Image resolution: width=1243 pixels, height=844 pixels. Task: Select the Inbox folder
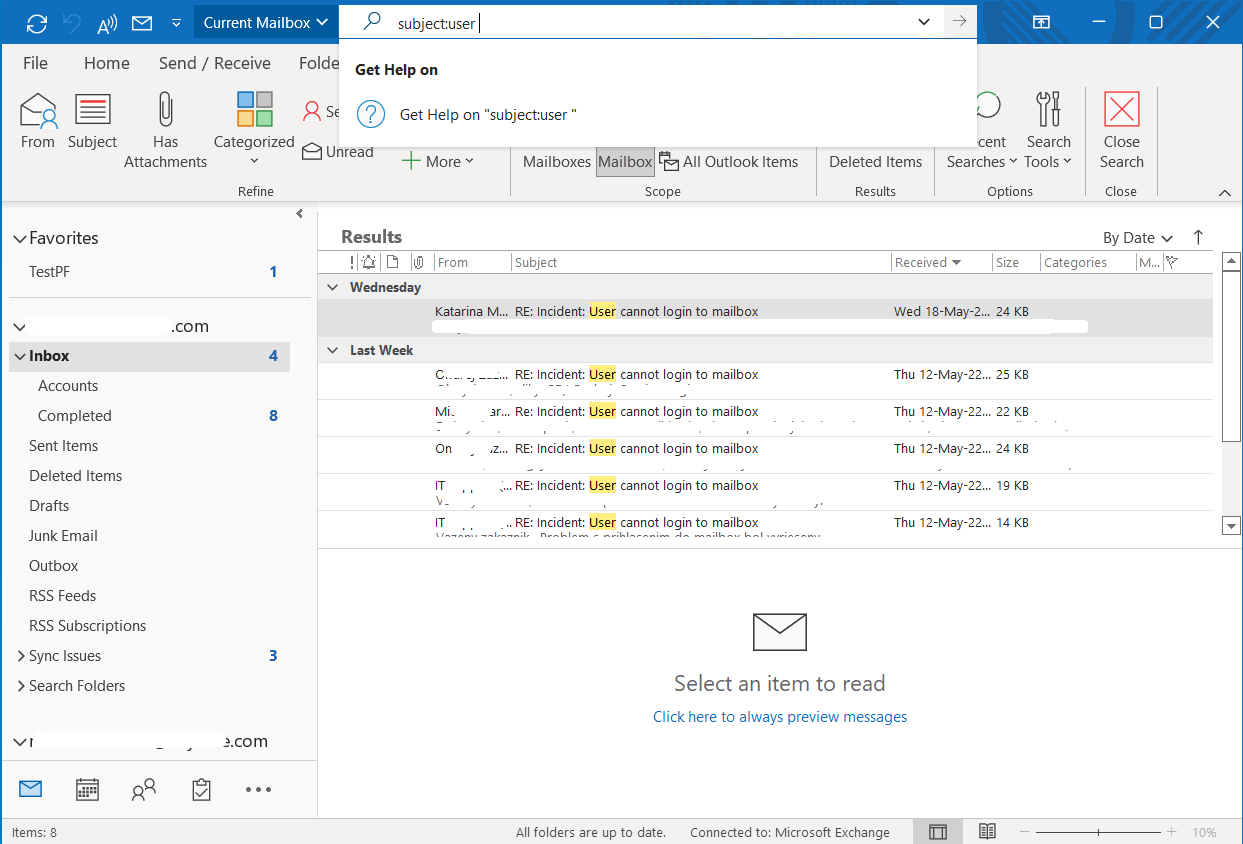pos(150,356)
